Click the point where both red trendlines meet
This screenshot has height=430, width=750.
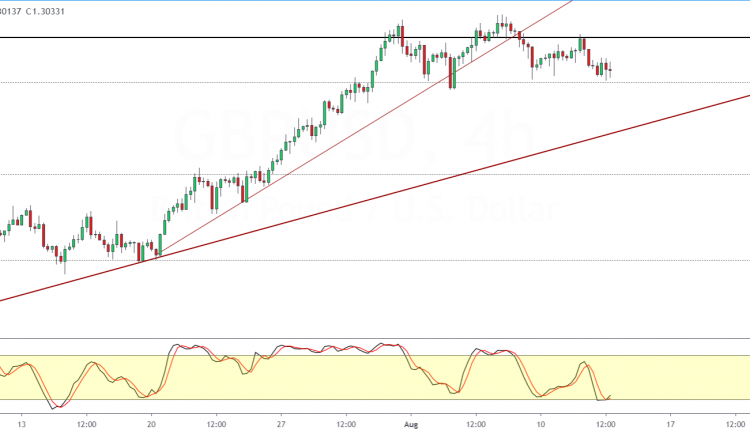150,259
